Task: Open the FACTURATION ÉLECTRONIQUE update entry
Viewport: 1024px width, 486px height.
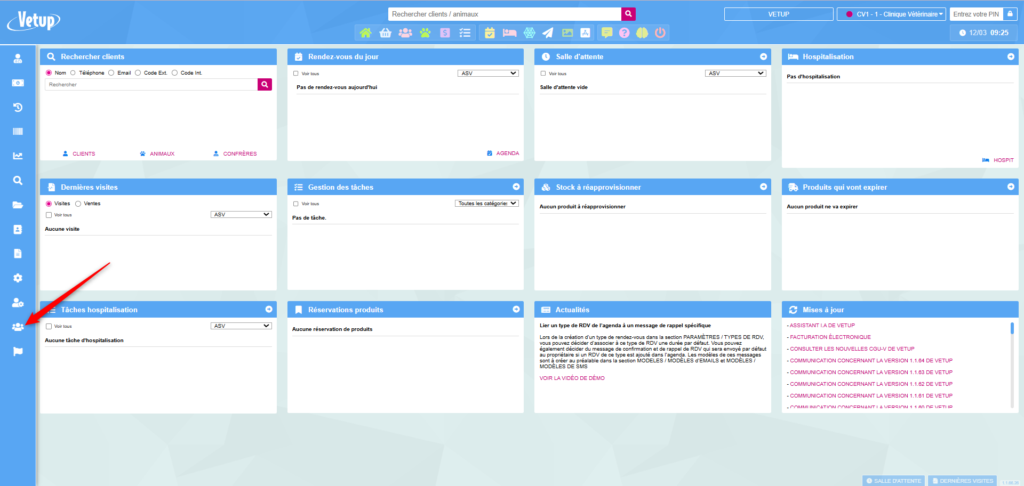Action: point(828,337)
